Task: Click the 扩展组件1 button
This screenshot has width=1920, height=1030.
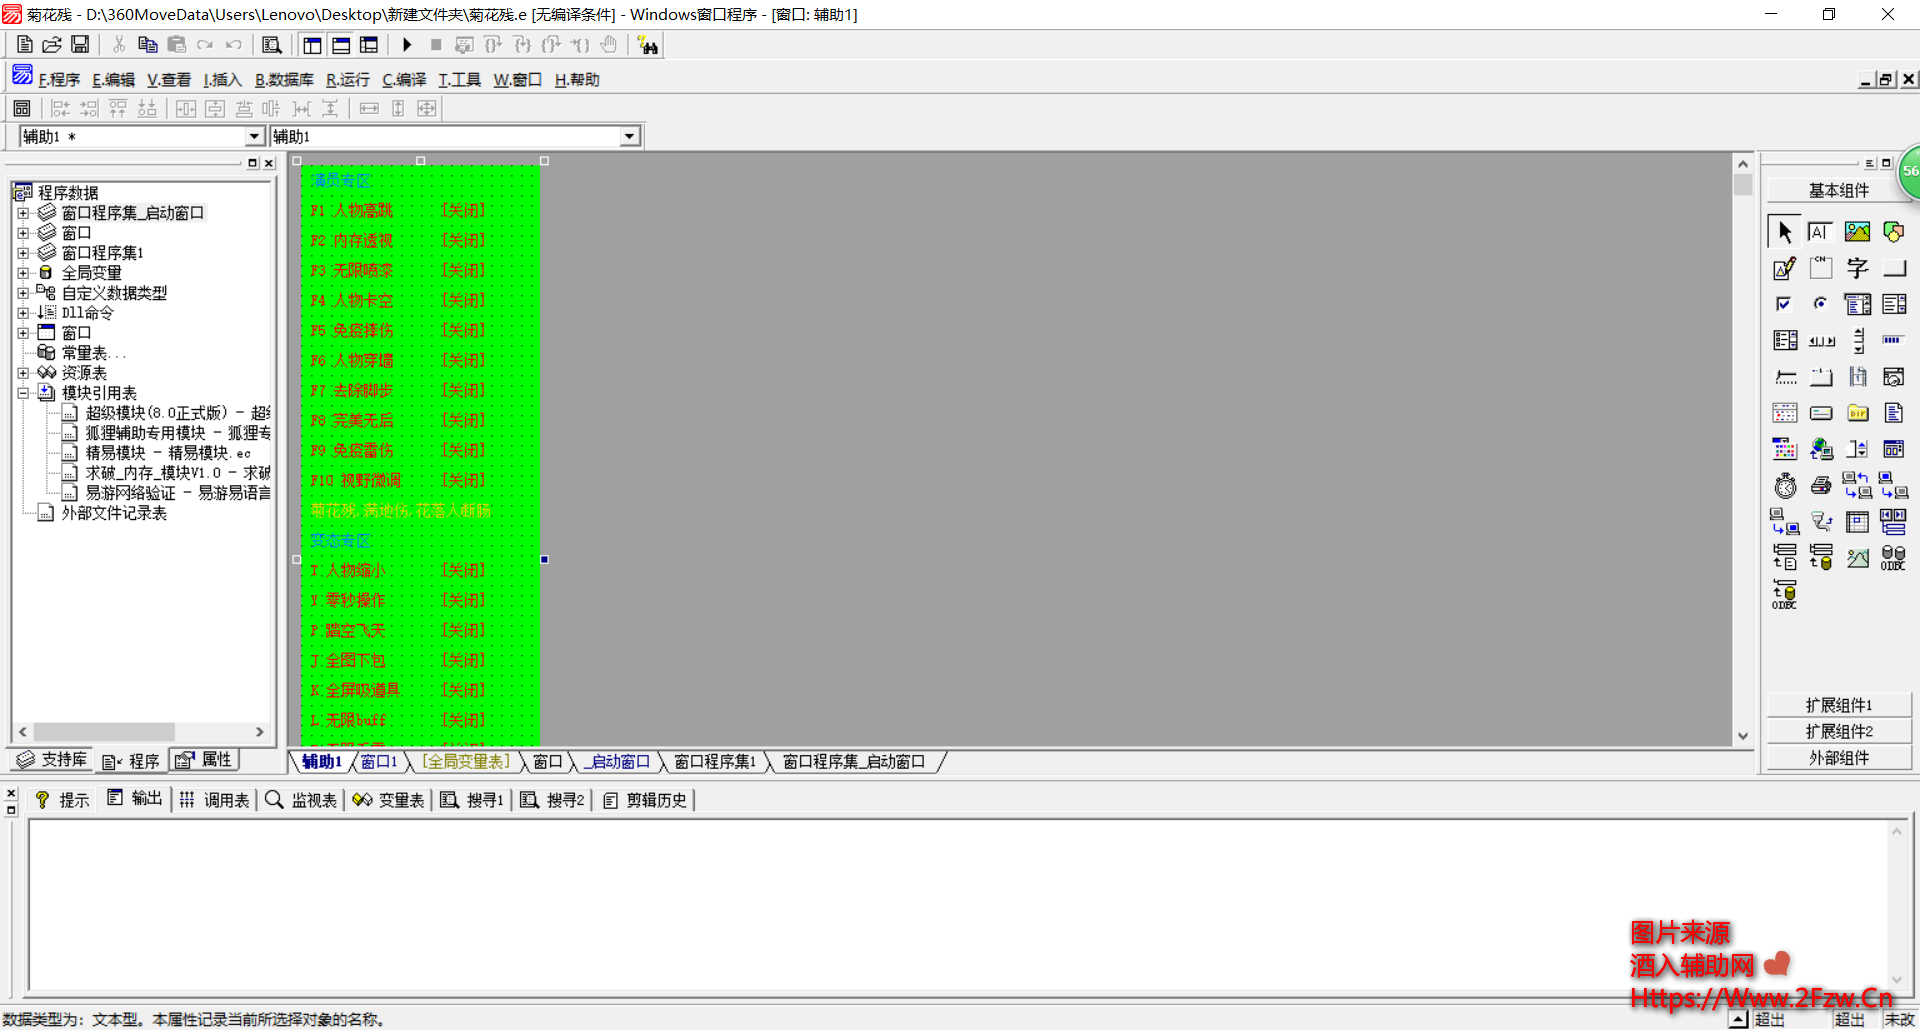Action: (1838, 705)
